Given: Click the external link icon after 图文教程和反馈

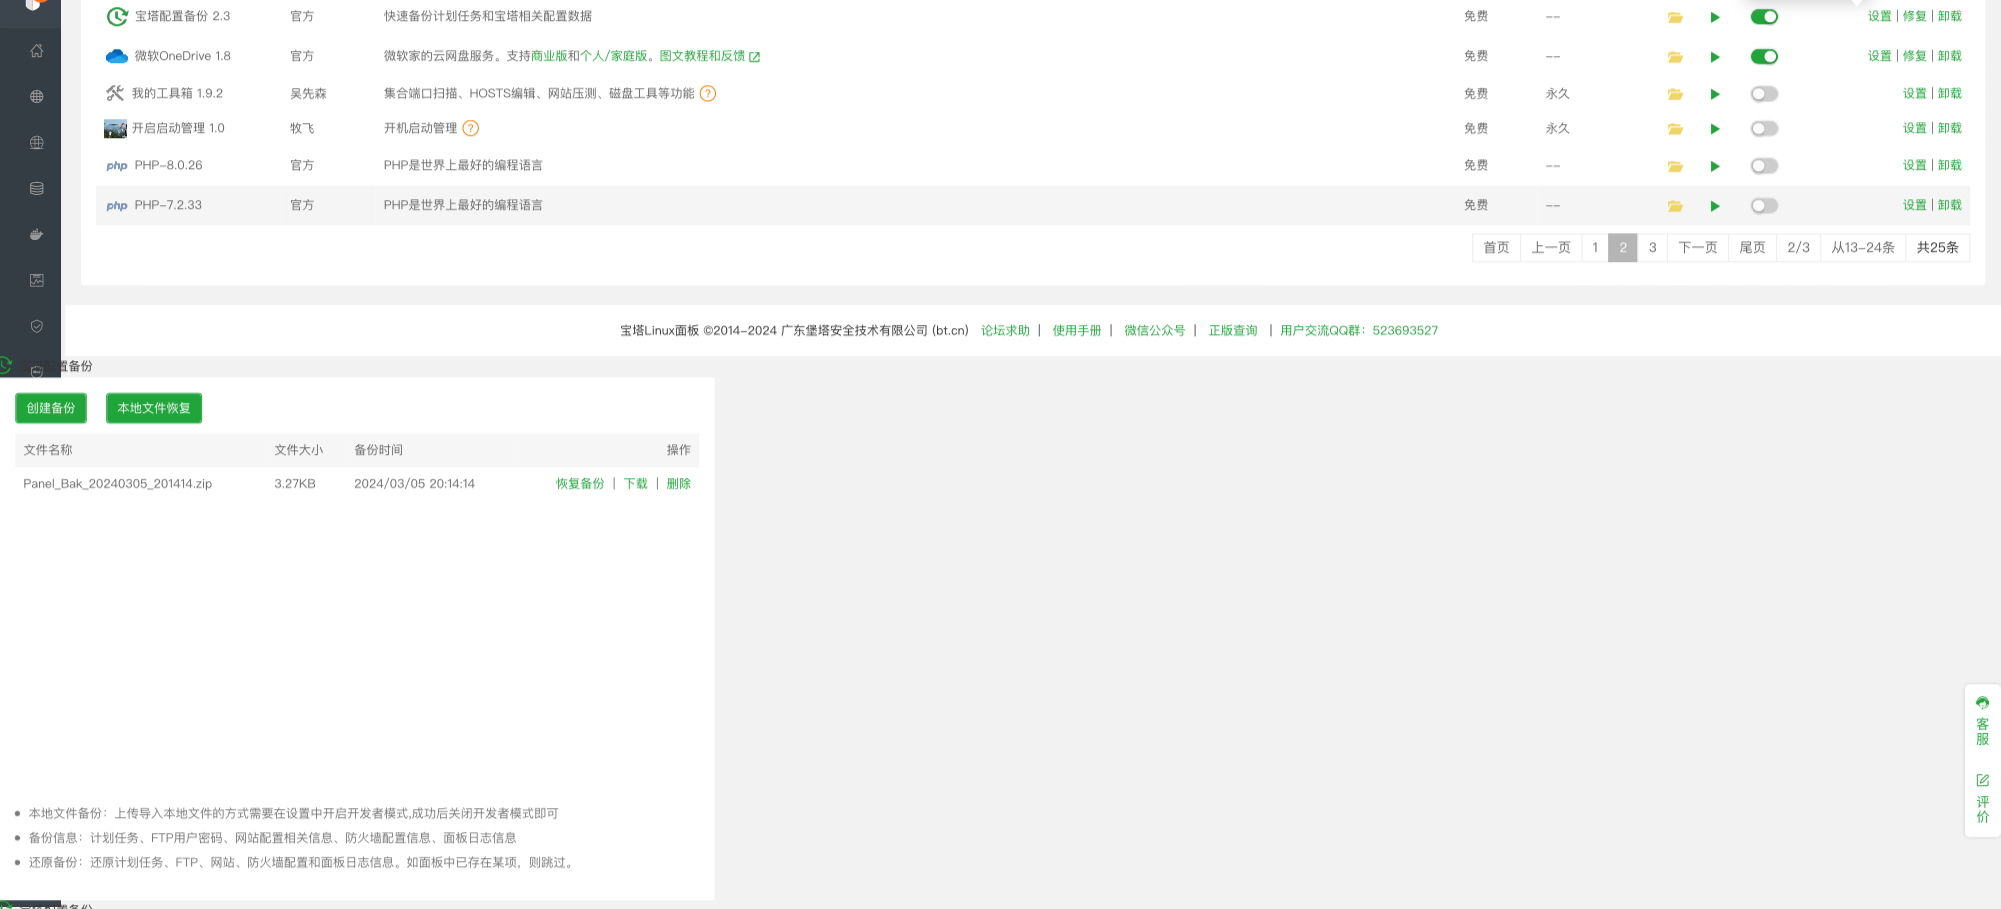Looking at the screenshot, I should pyautogui.click(x=755, y=57).
